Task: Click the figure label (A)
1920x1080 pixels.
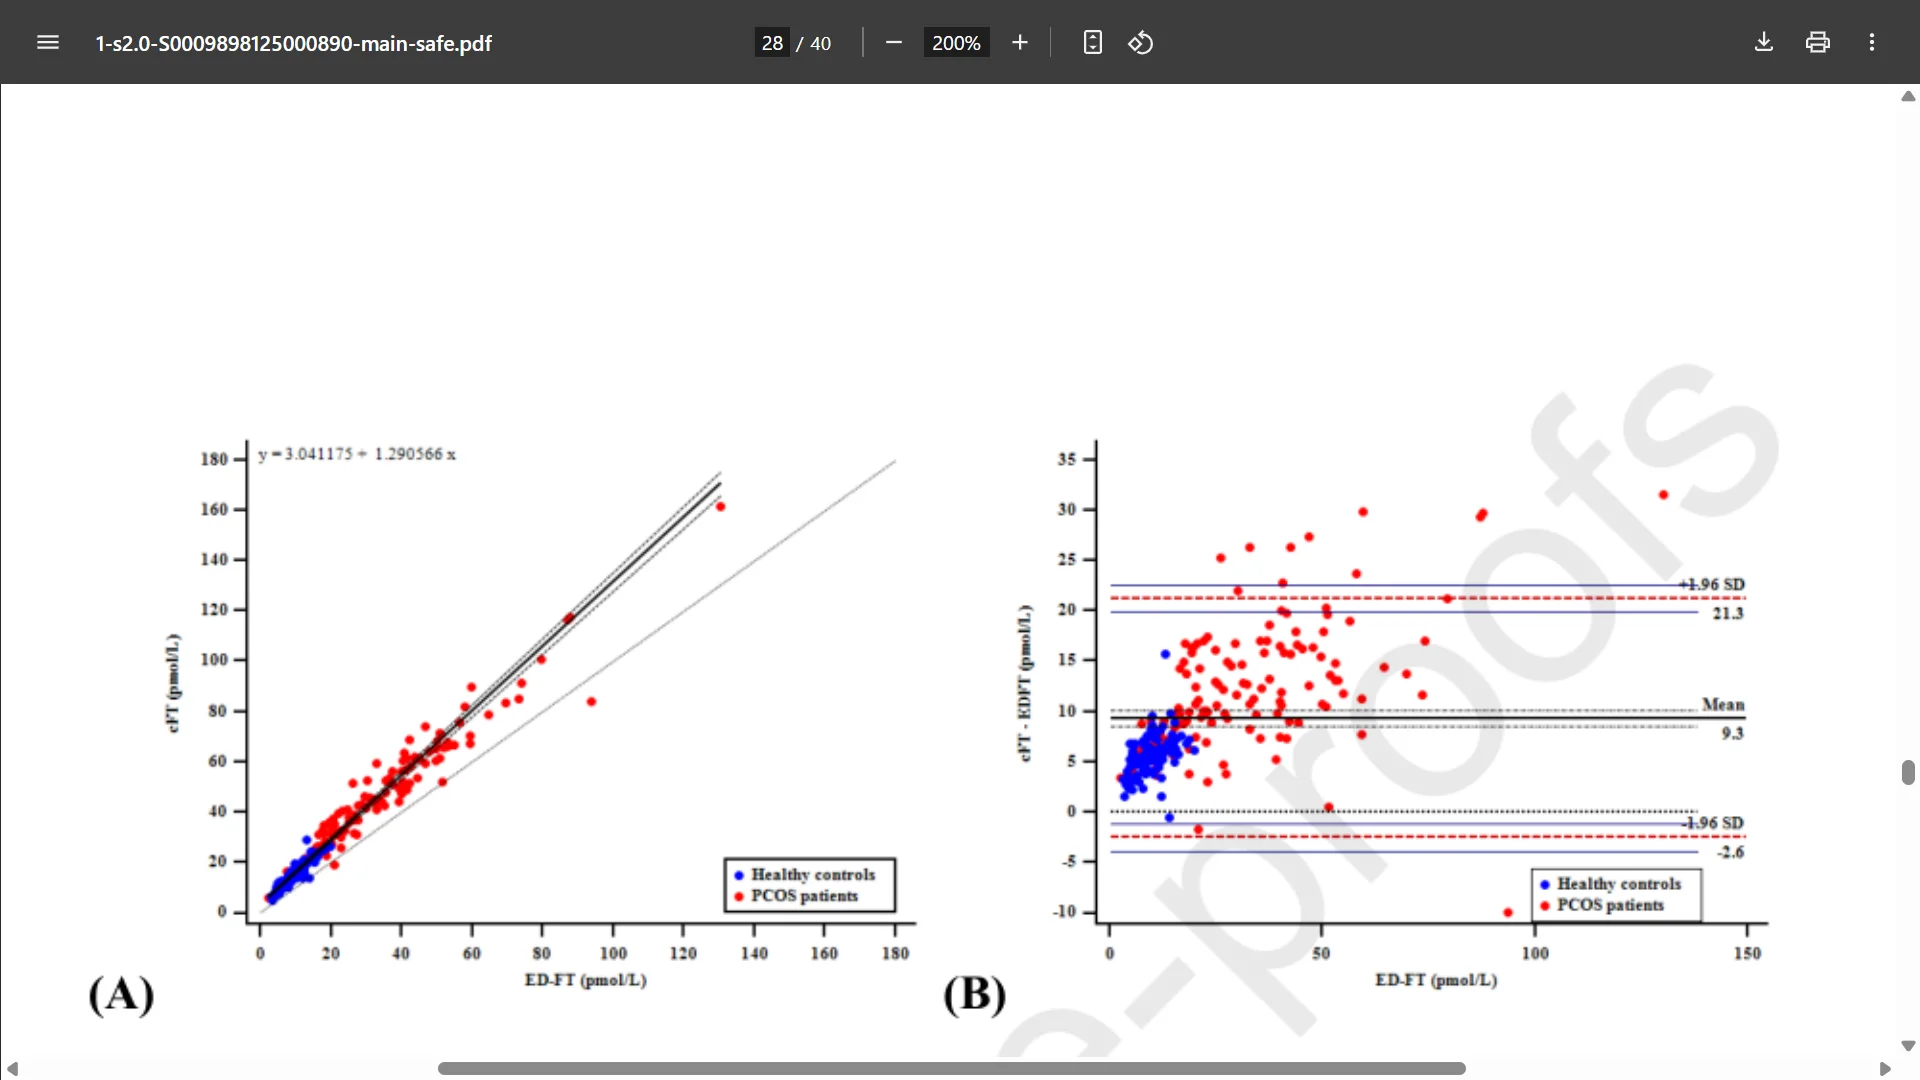Action: pyautogui.click(x=121, y=994)
